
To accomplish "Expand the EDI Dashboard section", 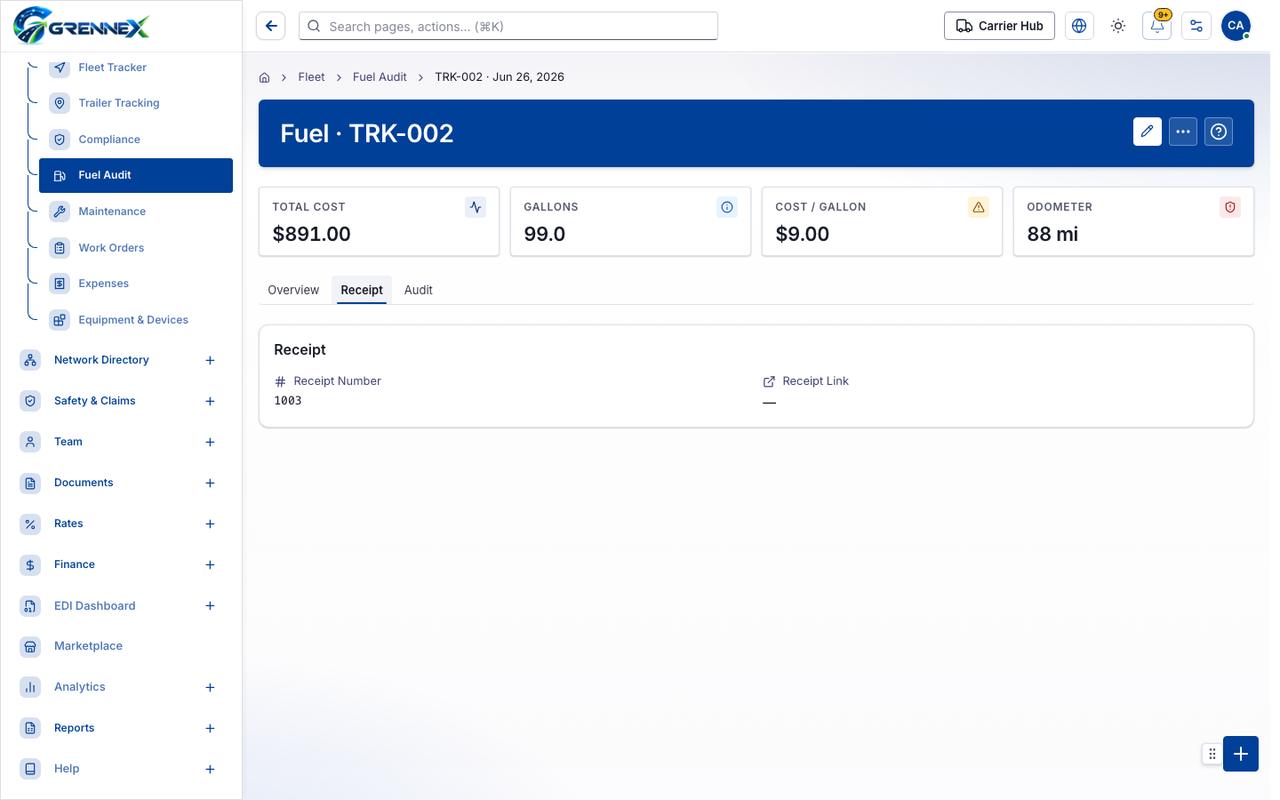I will [210, 606].
